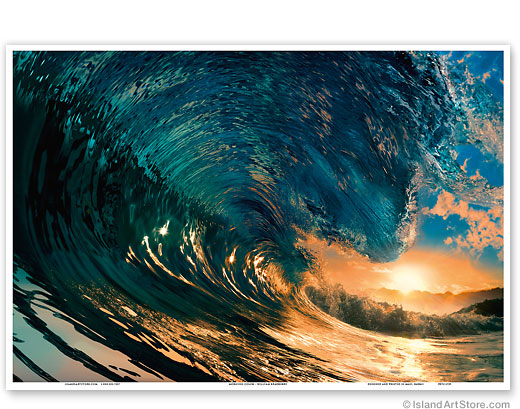Click the golden sun reflection on the water
This screenshot has height=409, width=520.
pos(408,353)
